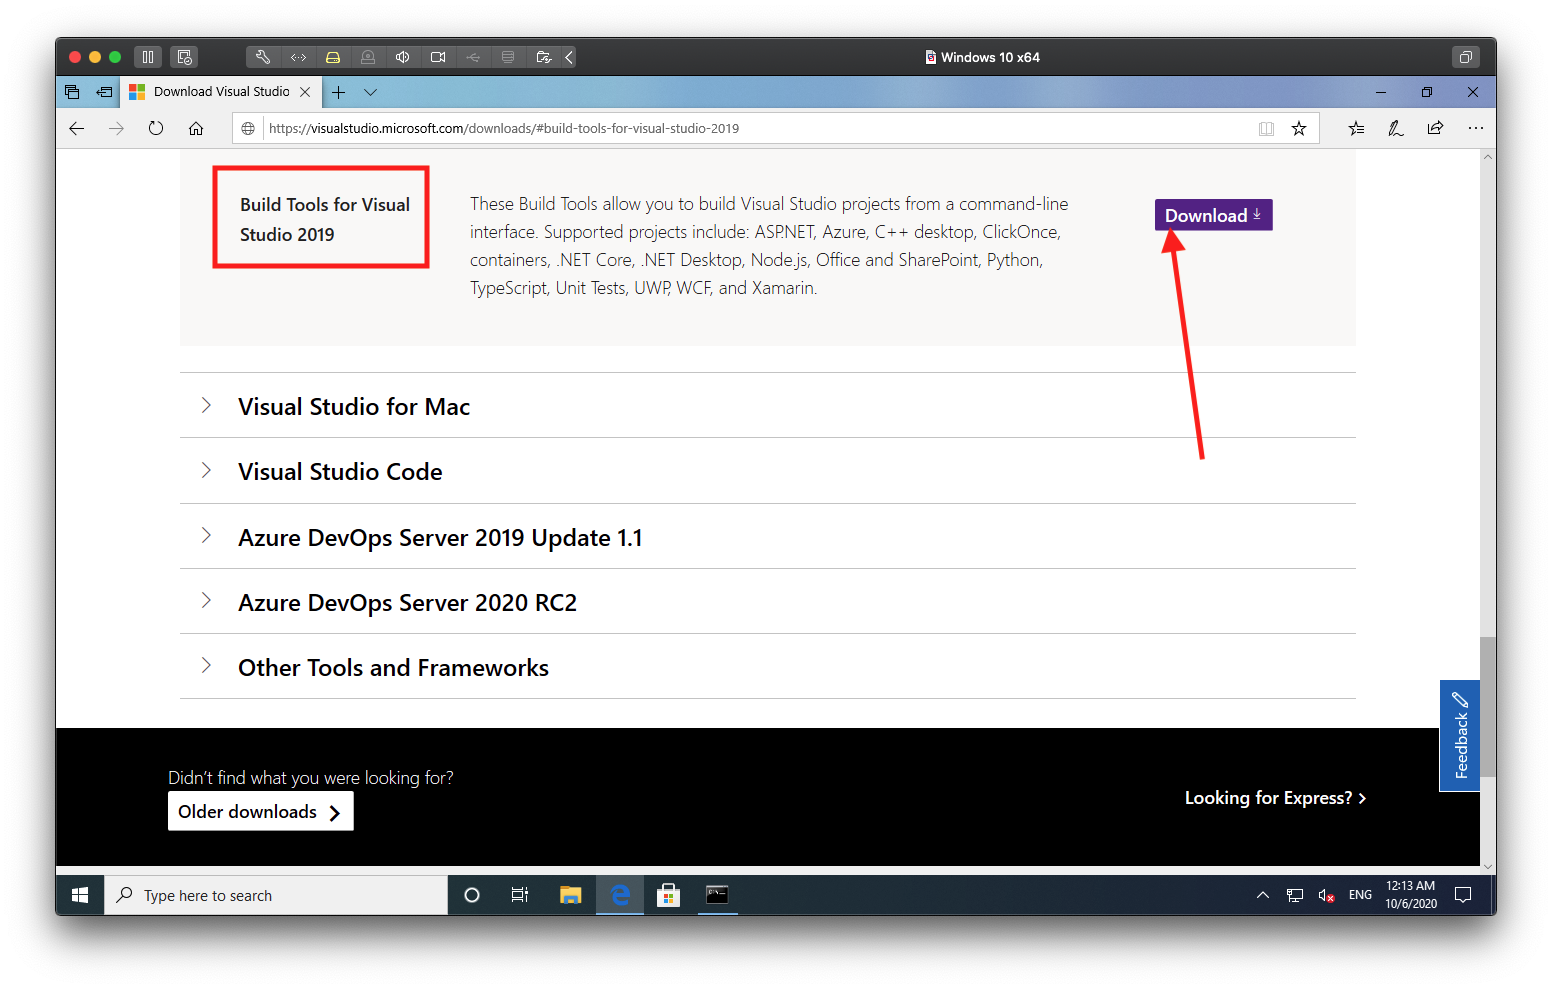Click the VMware printer device icon
The image size is (1552, 989).
tap(508, 57)
